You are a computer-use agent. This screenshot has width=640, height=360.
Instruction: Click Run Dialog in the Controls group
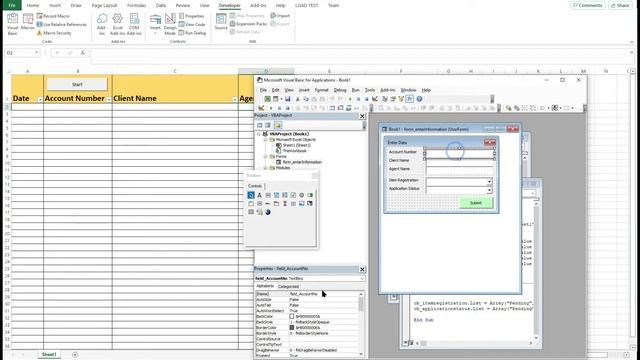tap(192, 33)
